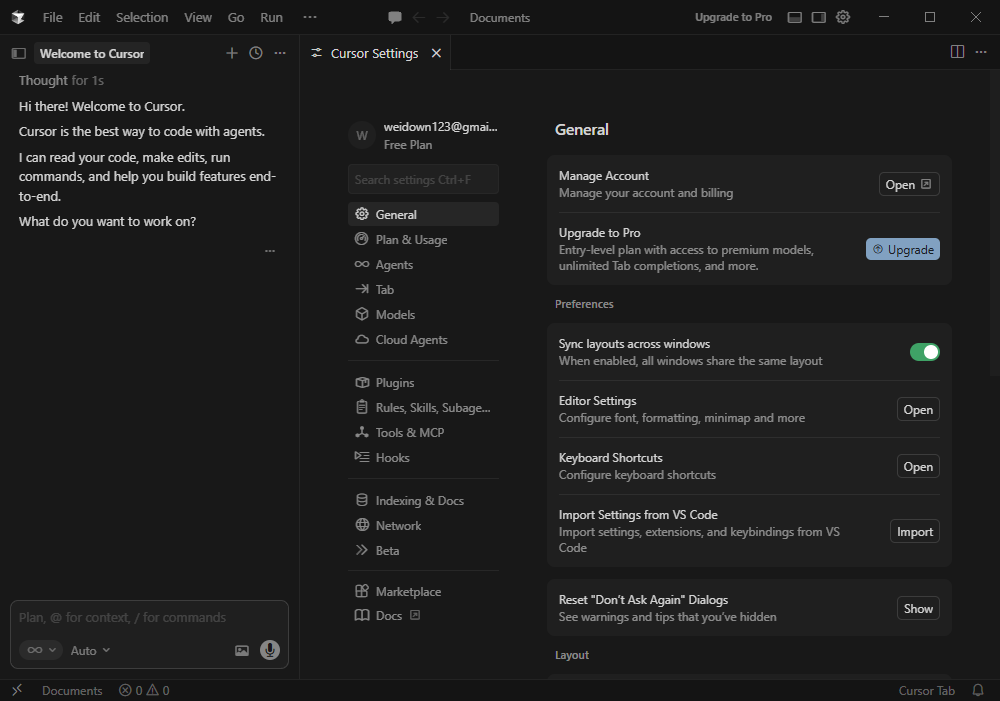1000x701 pixels.
Task: Click the split editor icon
Action: pos(957,52)
